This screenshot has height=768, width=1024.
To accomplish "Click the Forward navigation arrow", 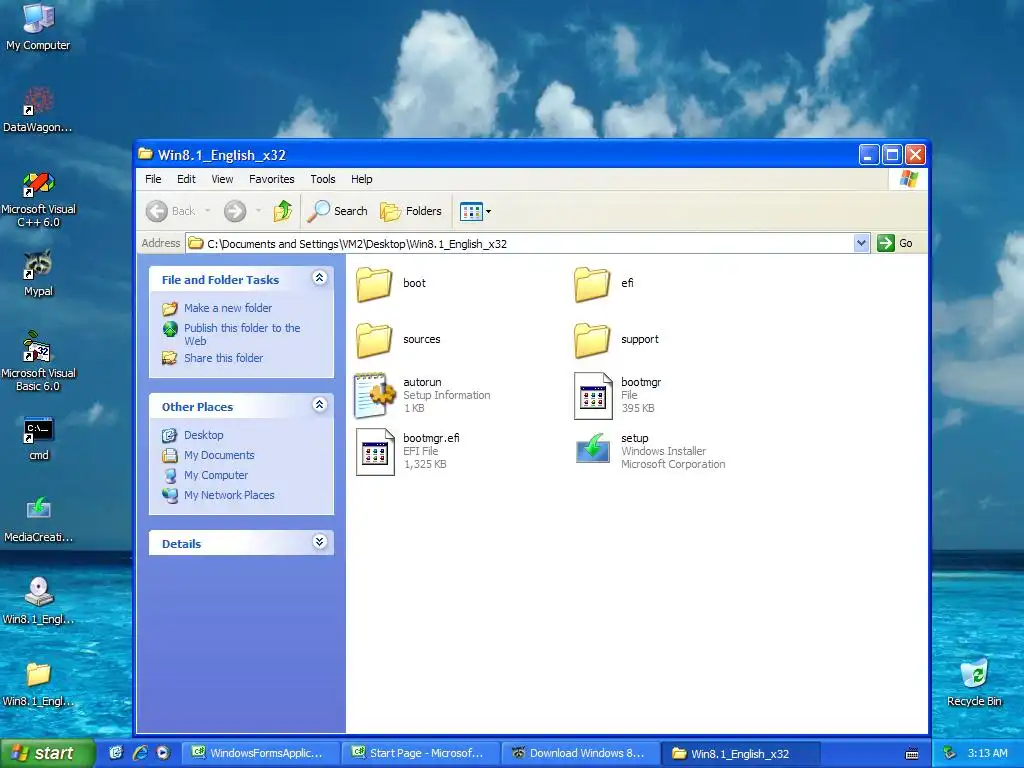I will tap(235, 211).
